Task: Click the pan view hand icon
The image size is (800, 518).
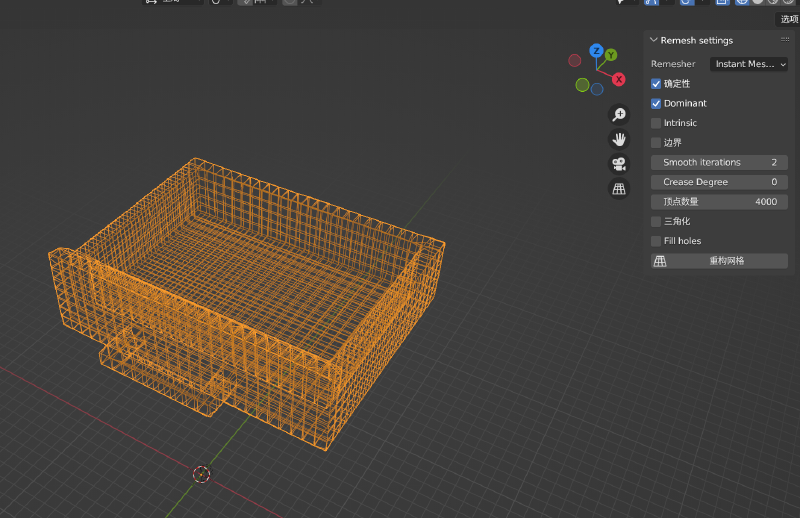Action: [x=619, y=139]
